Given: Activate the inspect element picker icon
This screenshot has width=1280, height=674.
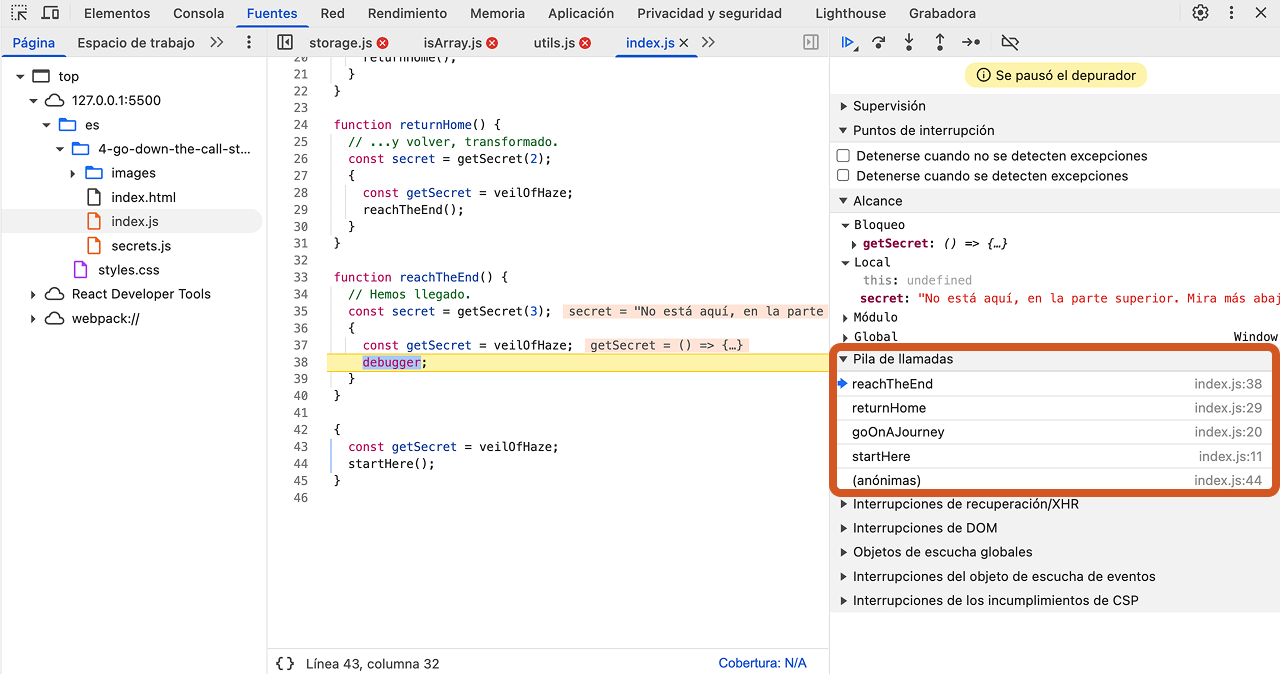Looking at the screenshot, I should coord(19,13).
